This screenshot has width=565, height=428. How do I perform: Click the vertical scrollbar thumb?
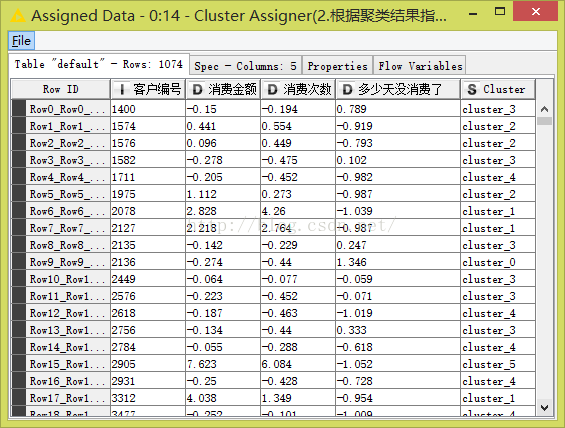(x=544, y=121)
